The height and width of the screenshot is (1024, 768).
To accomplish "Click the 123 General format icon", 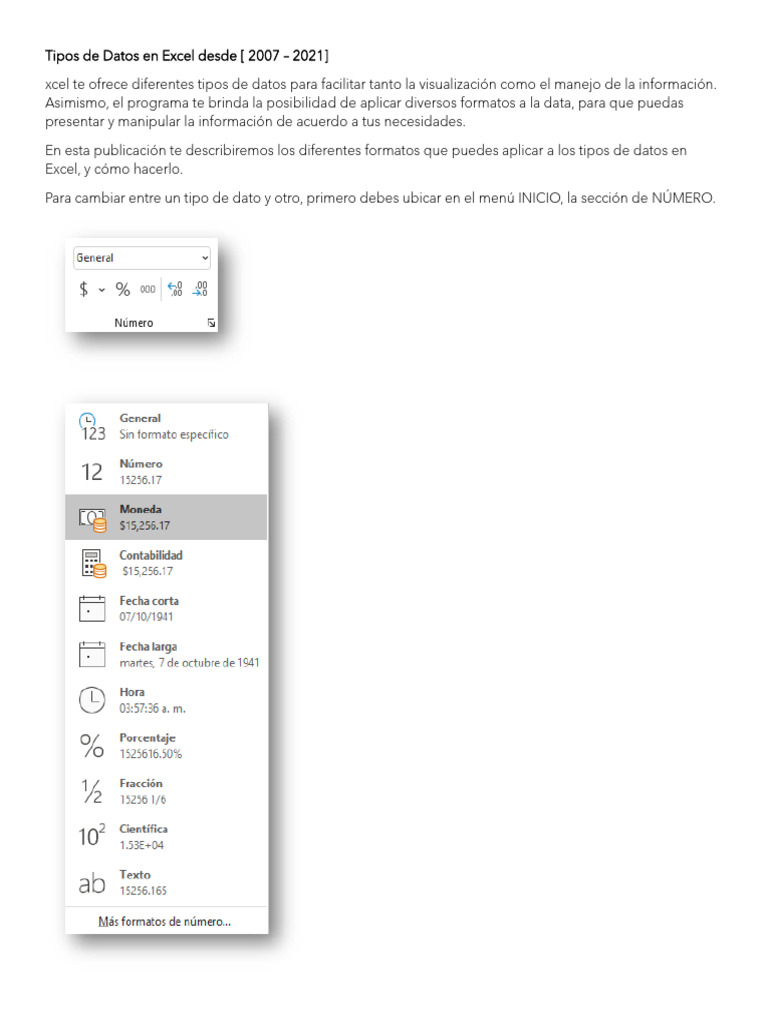I will [92, 427].
